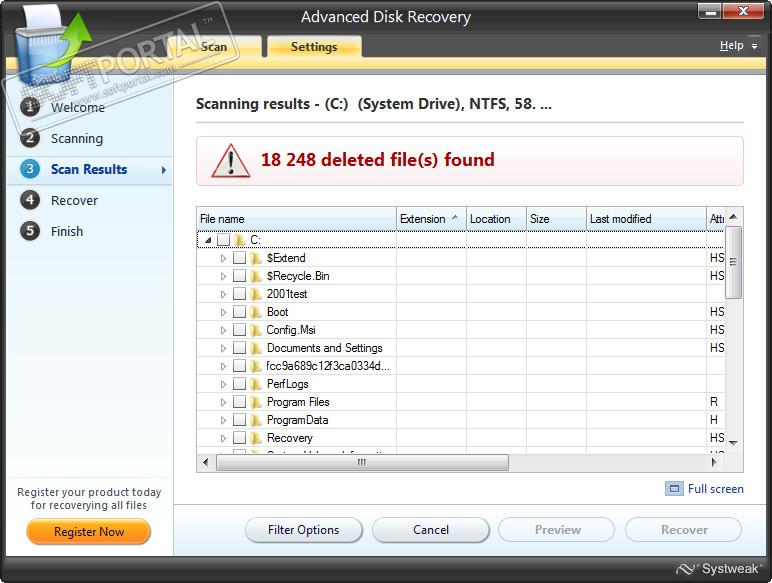Click the scroll right arrow
The height and width of the screenshot is (583, 772).
pyautogui.click(x=714, y=462)
